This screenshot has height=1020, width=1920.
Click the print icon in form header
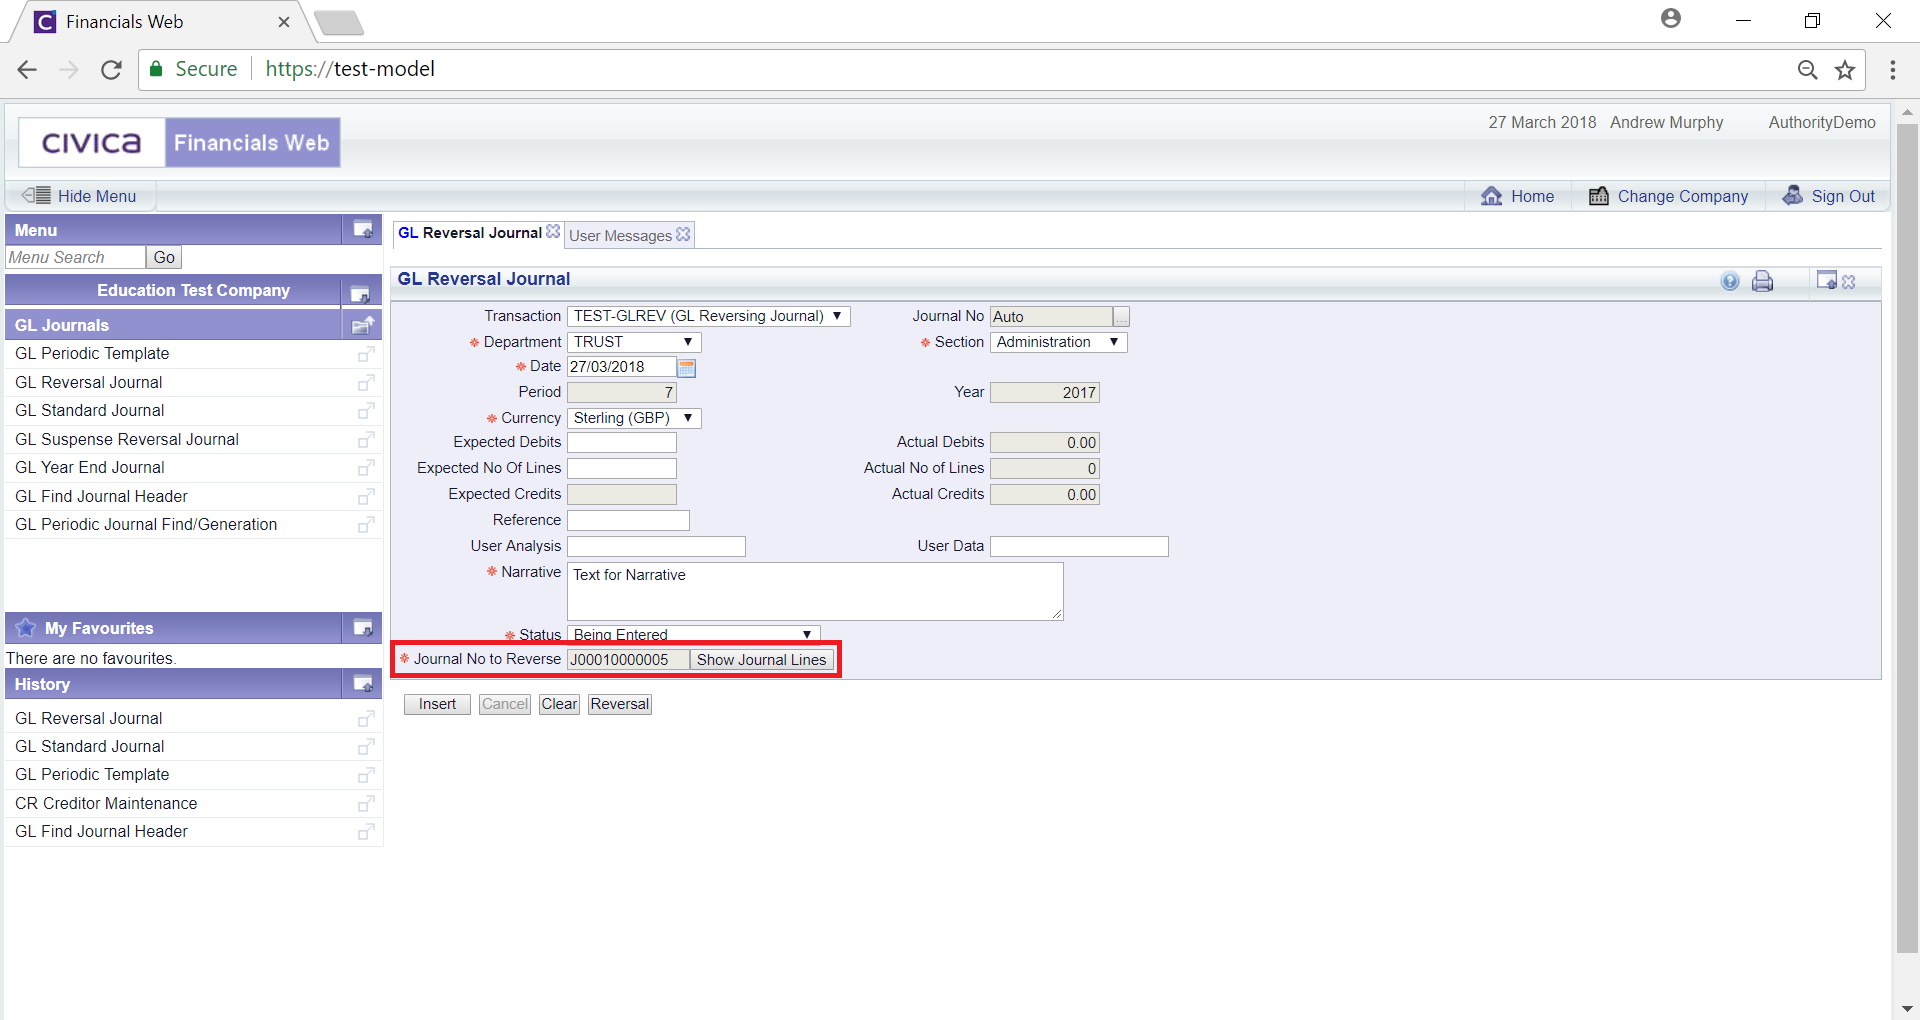click(x=1762, y=282)
